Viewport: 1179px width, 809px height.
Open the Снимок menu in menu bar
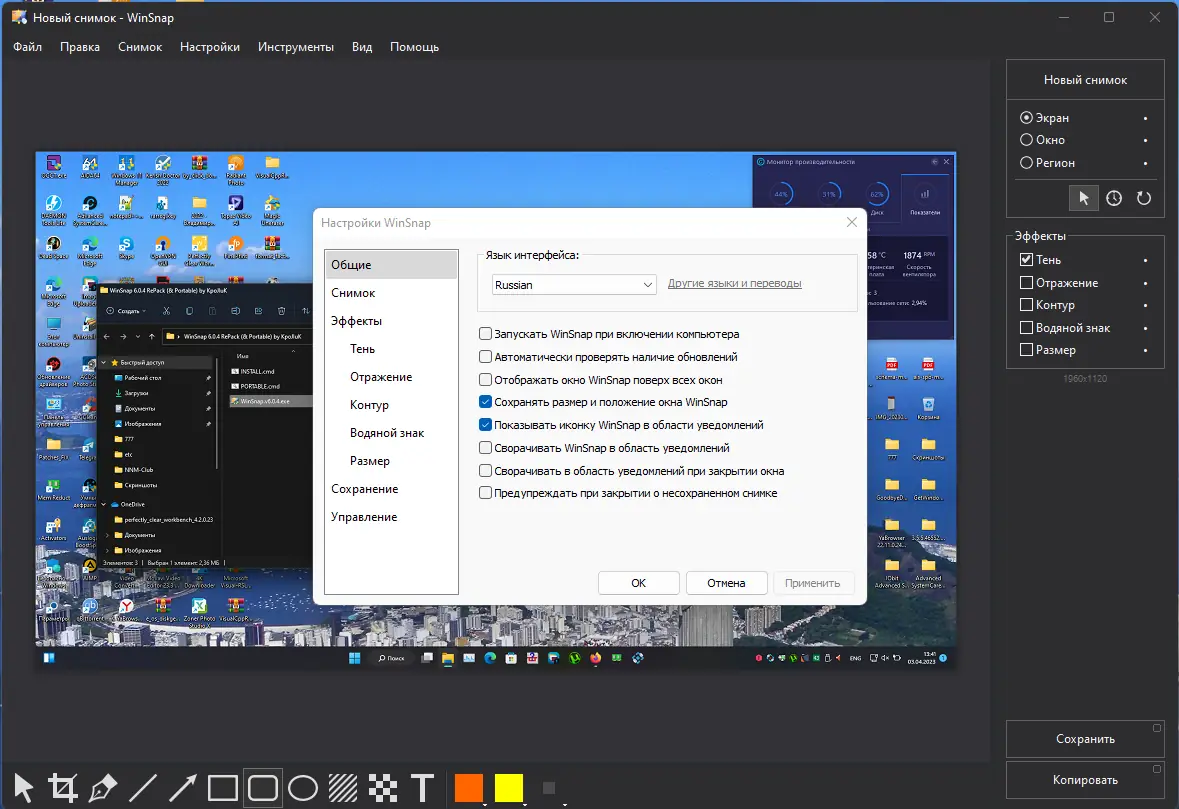point(140,47)
